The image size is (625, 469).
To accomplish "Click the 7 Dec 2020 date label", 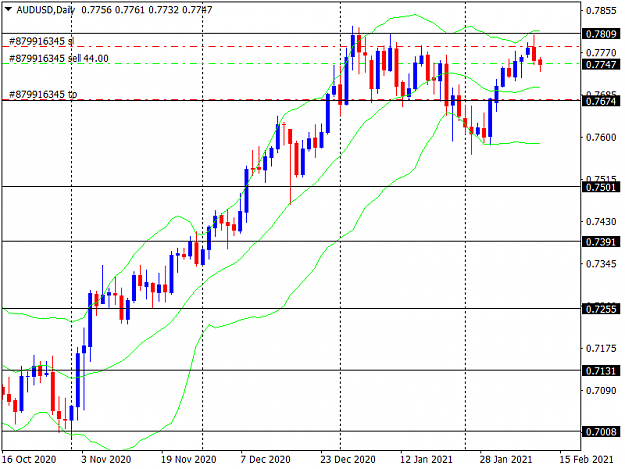I will (265, 459).
